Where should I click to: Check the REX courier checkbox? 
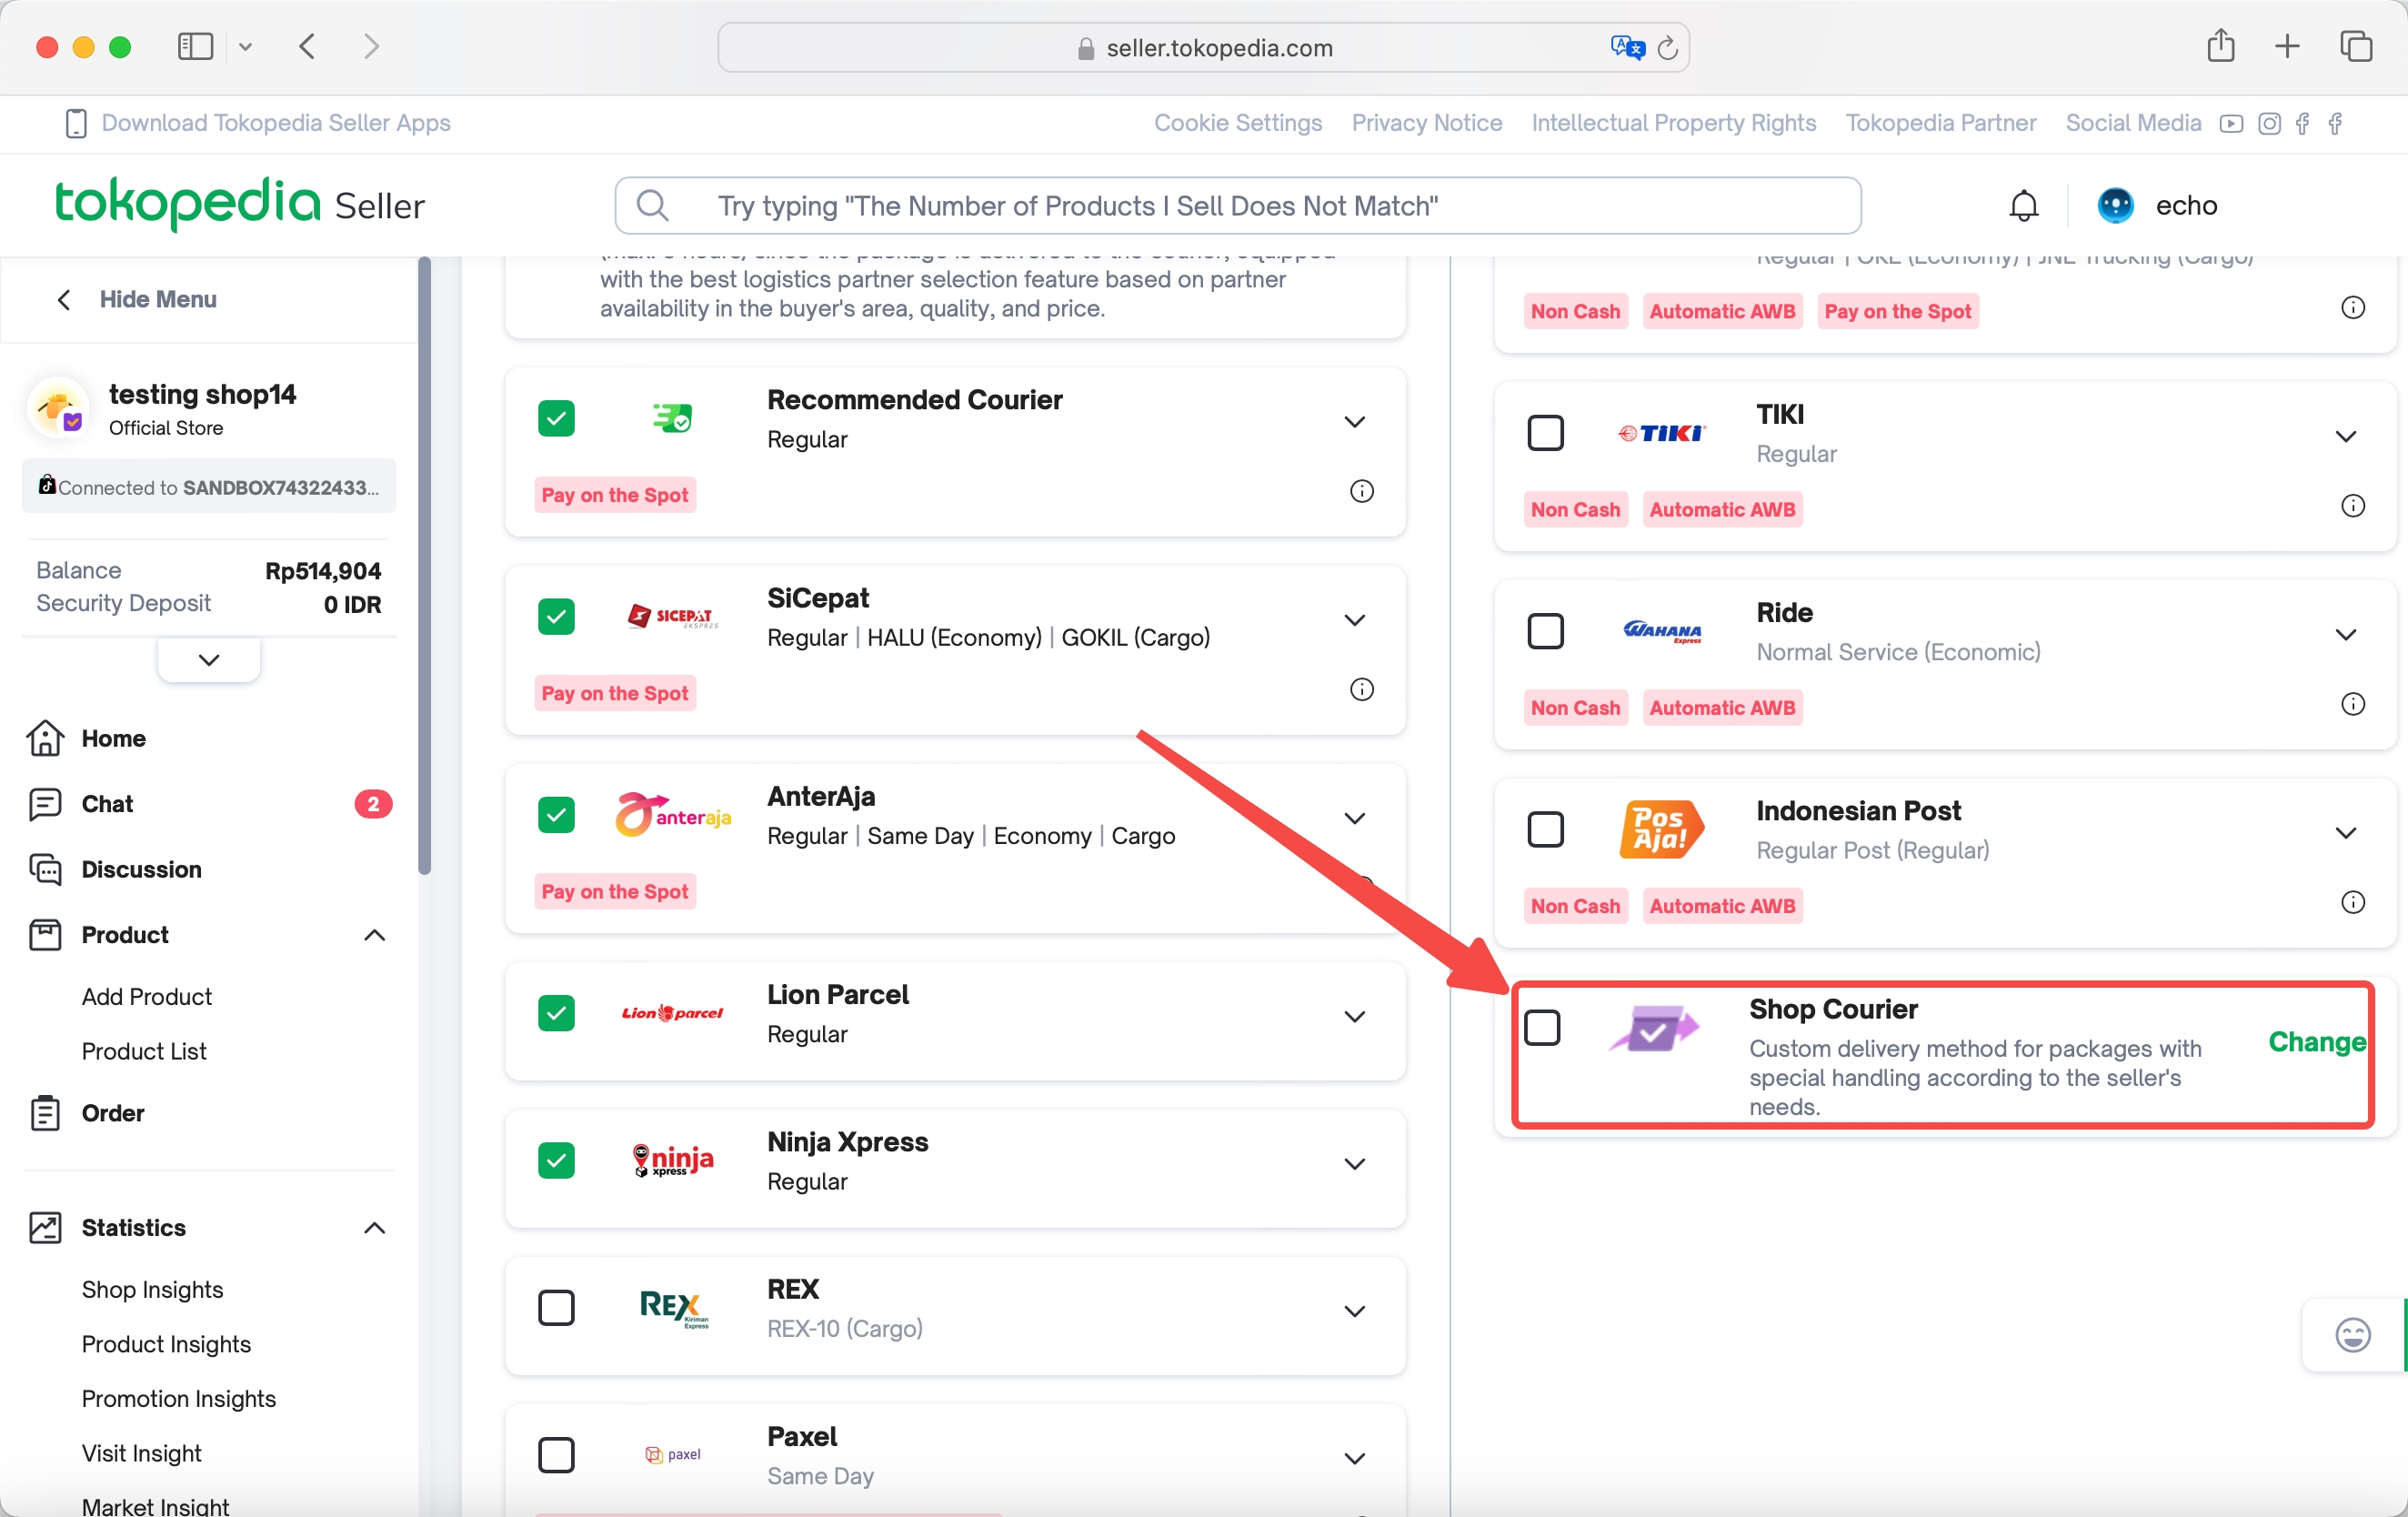point(556,1307)
